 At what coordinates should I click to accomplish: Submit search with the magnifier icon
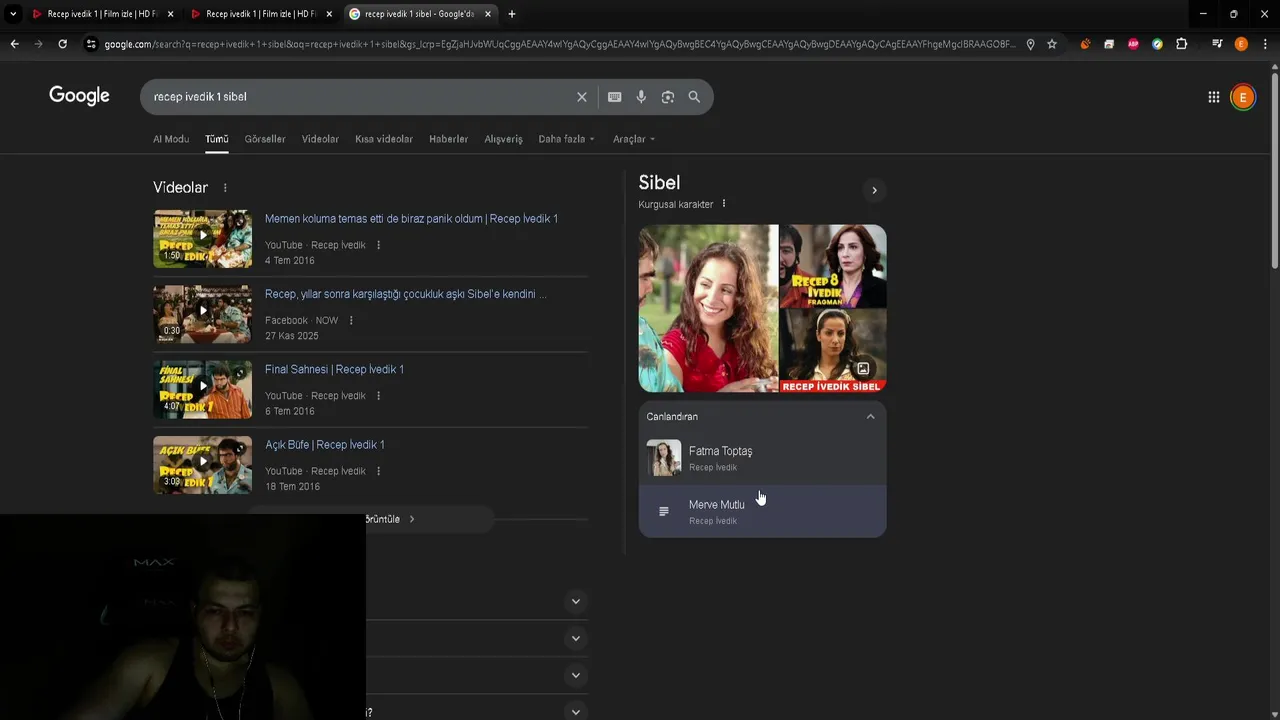coord(694,97)
